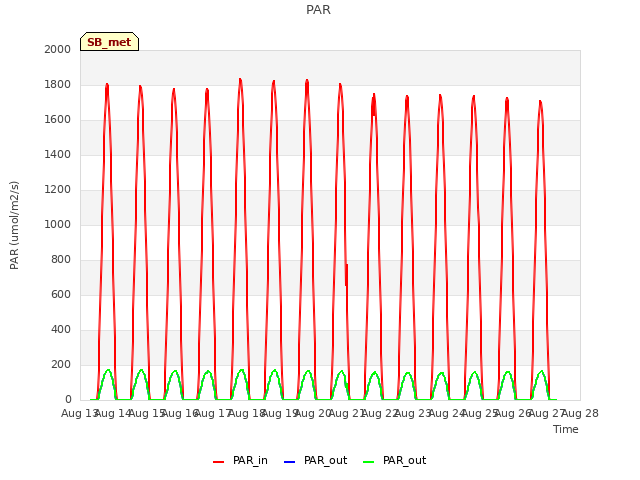Click the y-axis label 600
Image resolution: width=640 pixels, height=480 pixels.
pyautogui.click(x=61, y=294)
